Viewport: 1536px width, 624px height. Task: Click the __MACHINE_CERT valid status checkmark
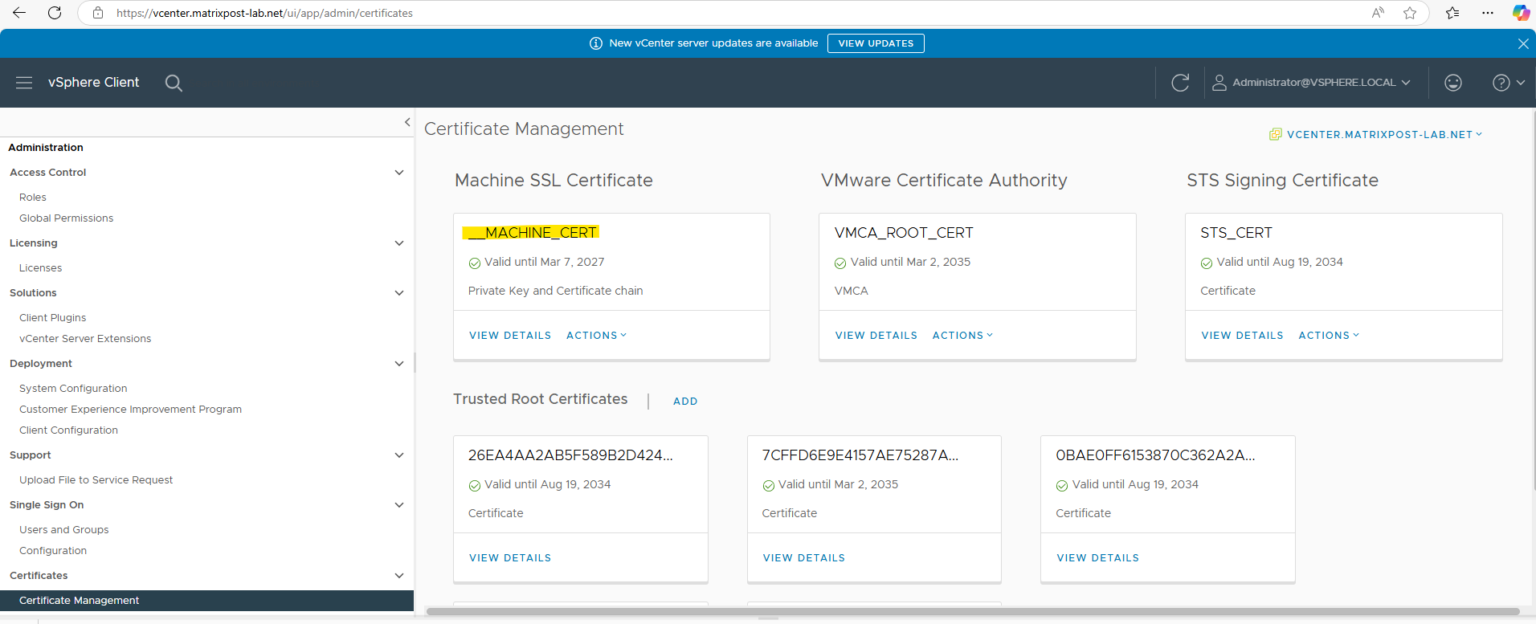coord(475,263)
